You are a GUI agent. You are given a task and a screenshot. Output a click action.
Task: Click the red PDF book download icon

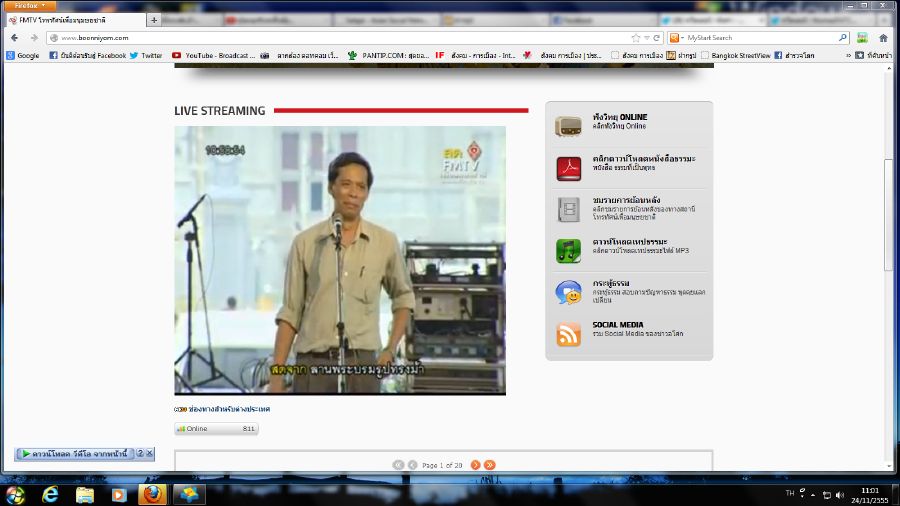click(568, 168)
